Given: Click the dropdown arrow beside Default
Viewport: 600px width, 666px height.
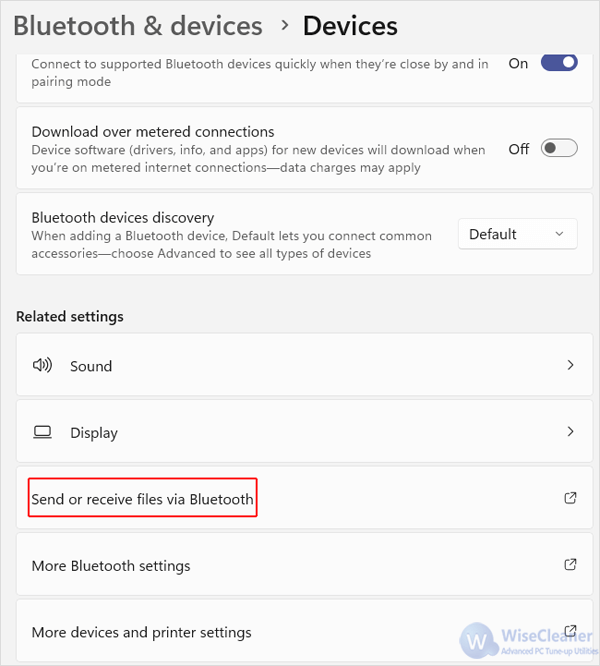Looking at the screenshot, I should [559, 234].
